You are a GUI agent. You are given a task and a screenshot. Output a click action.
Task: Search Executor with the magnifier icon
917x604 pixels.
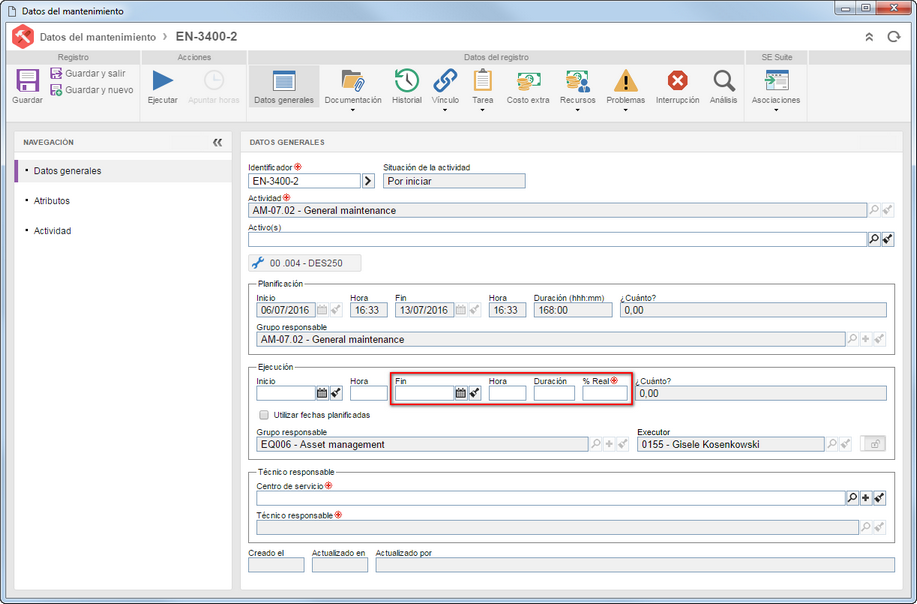coord(832,444)
